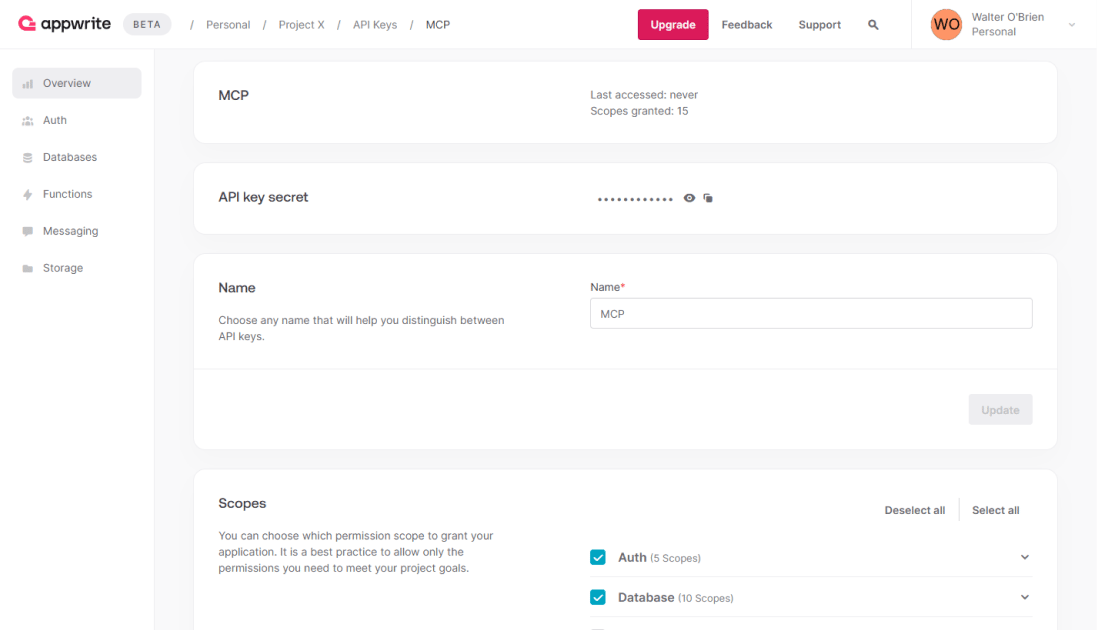The image size is (1097, 630).
Task: Navigate to API Keys breadcrumb
Action: point(375,24)
